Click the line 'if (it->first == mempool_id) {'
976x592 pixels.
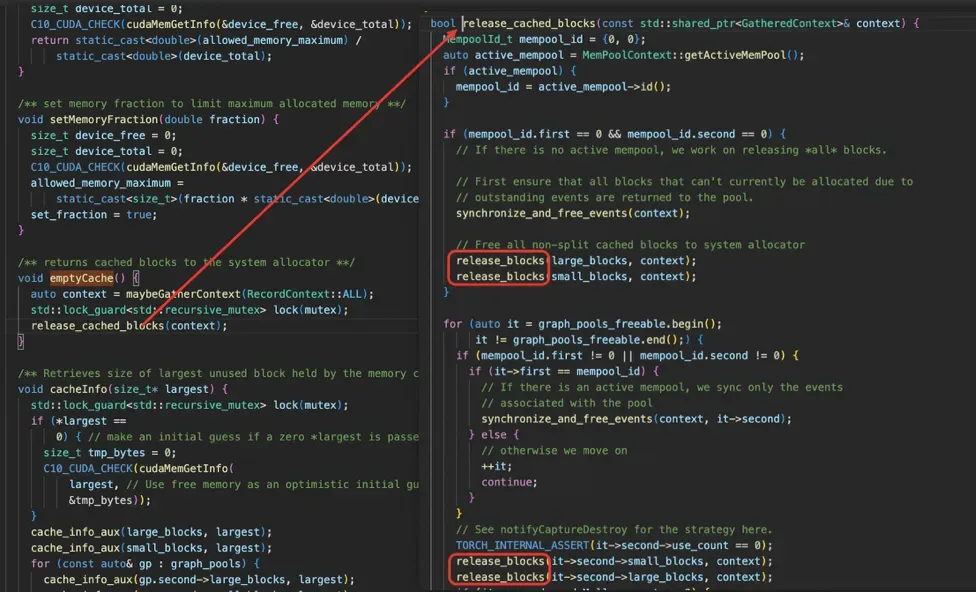click(x=563, y=372)
